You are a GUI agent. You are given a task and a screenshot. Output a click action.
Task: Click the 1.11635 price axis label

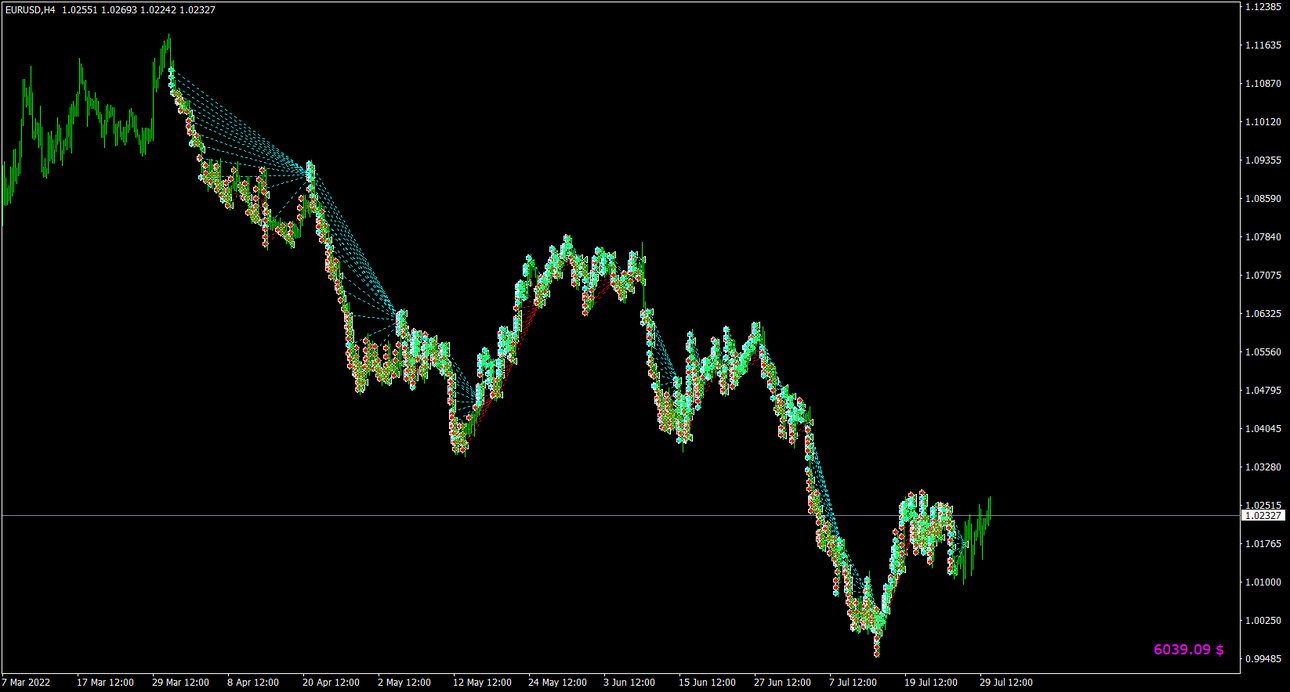pyautogui.click(x=1263, y=46)
